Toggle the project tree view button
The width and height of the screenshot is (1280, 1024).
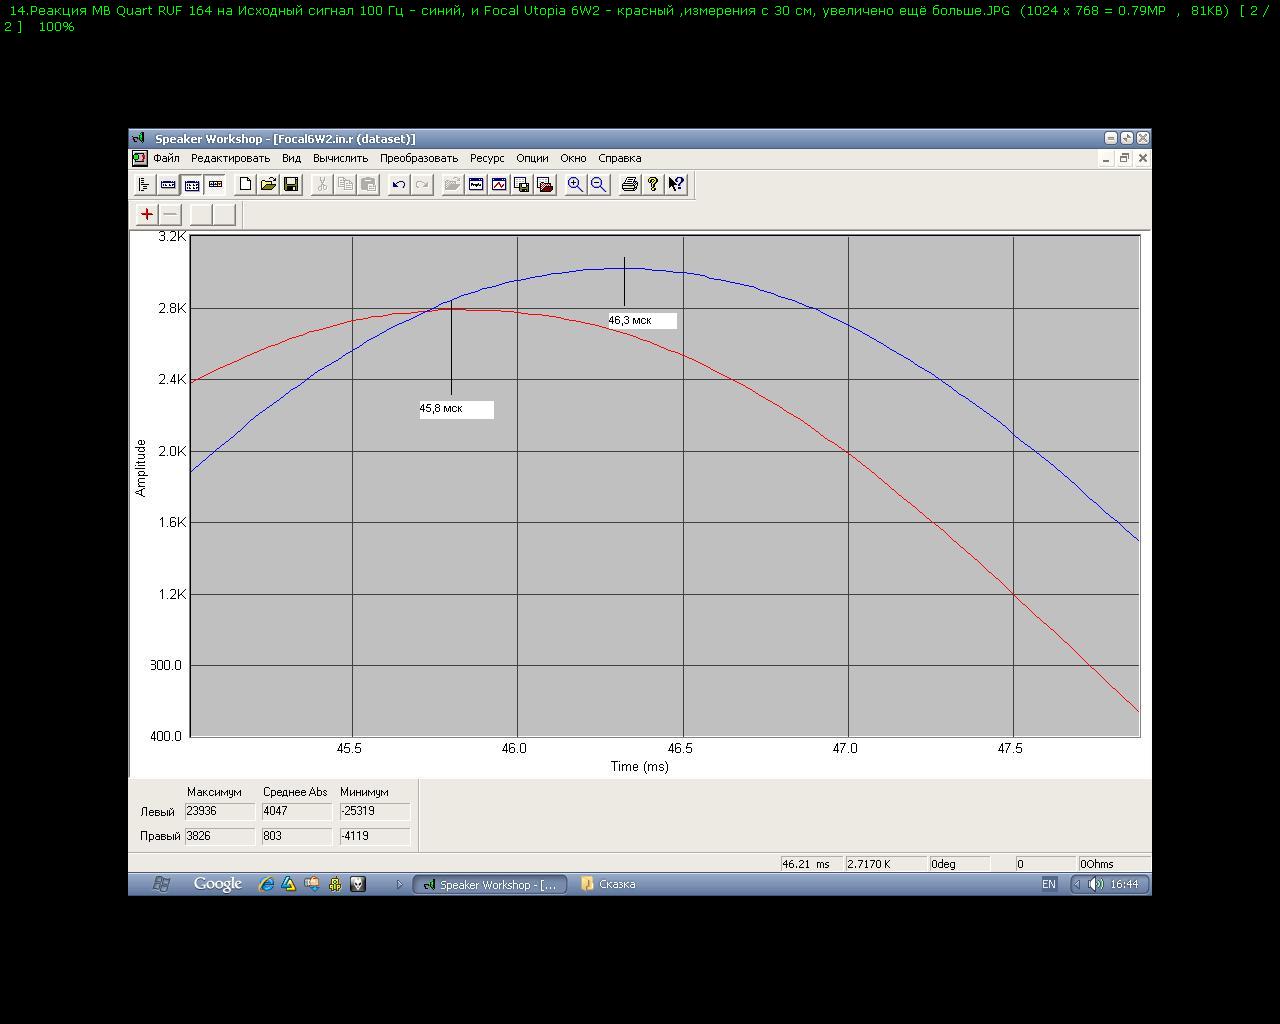coord(144,184)
